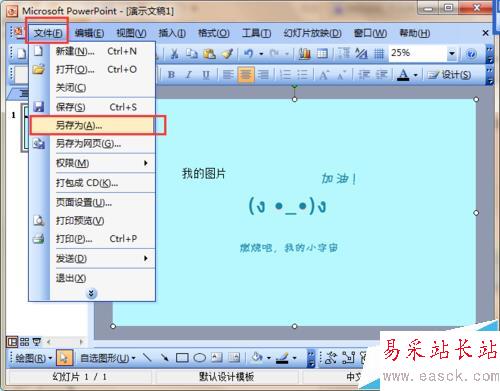Viewport: 500px width, 391px height.
Task: Toggle Underline formatting
Action: click(x=206, y=75)
